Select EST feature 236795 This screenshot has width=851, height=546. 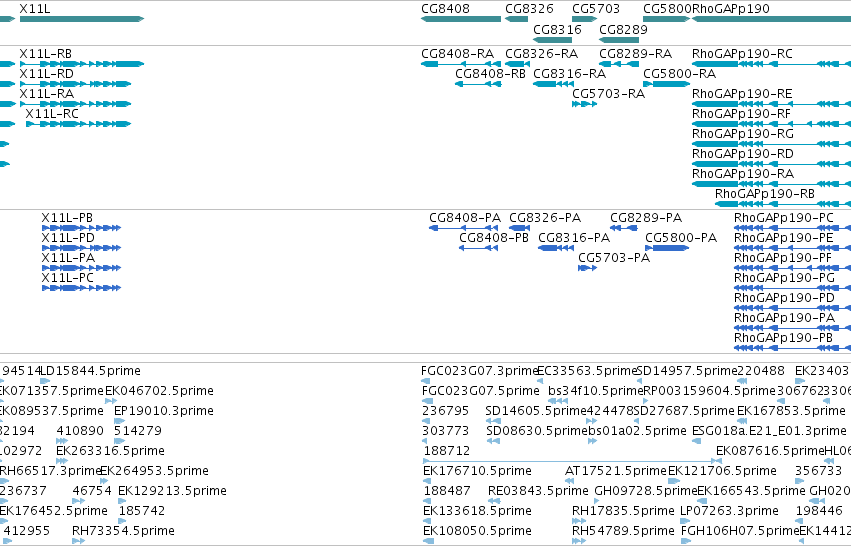coord(426,421)
